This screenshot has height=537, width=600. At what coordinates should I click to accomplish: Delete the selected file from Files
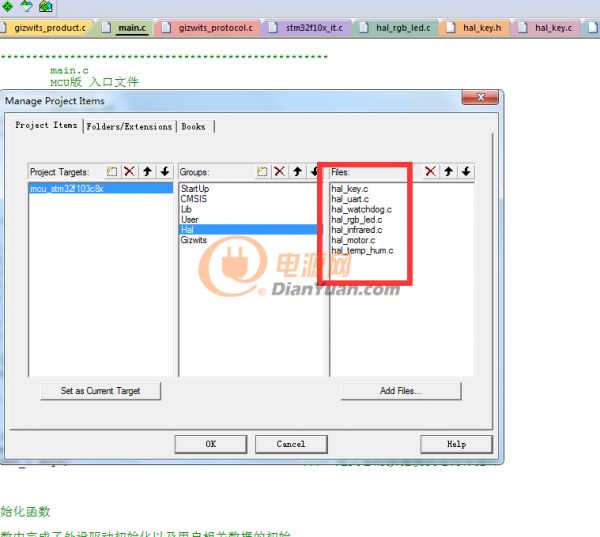click(430, 171)
